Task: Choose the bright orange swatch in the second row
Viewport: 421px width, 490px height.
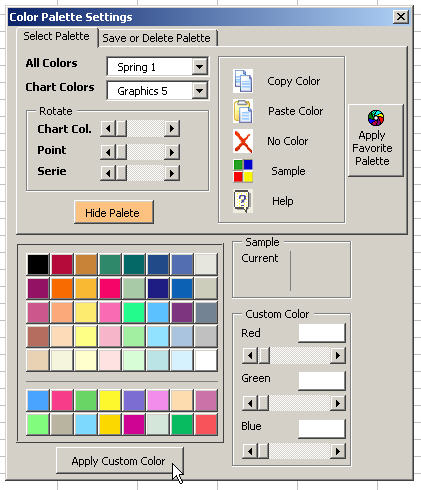Action: tap(62, 288)
